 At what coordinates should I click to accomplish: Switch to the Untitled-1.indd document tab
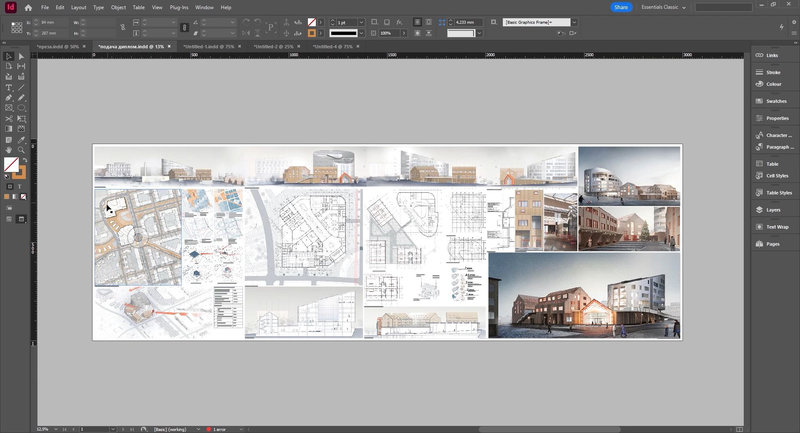[x=209, y=46]
